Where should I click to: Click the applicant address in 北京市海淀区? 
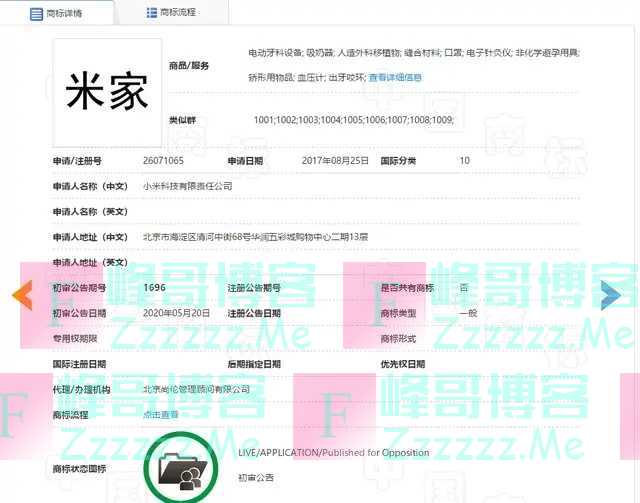click(256, 237)
